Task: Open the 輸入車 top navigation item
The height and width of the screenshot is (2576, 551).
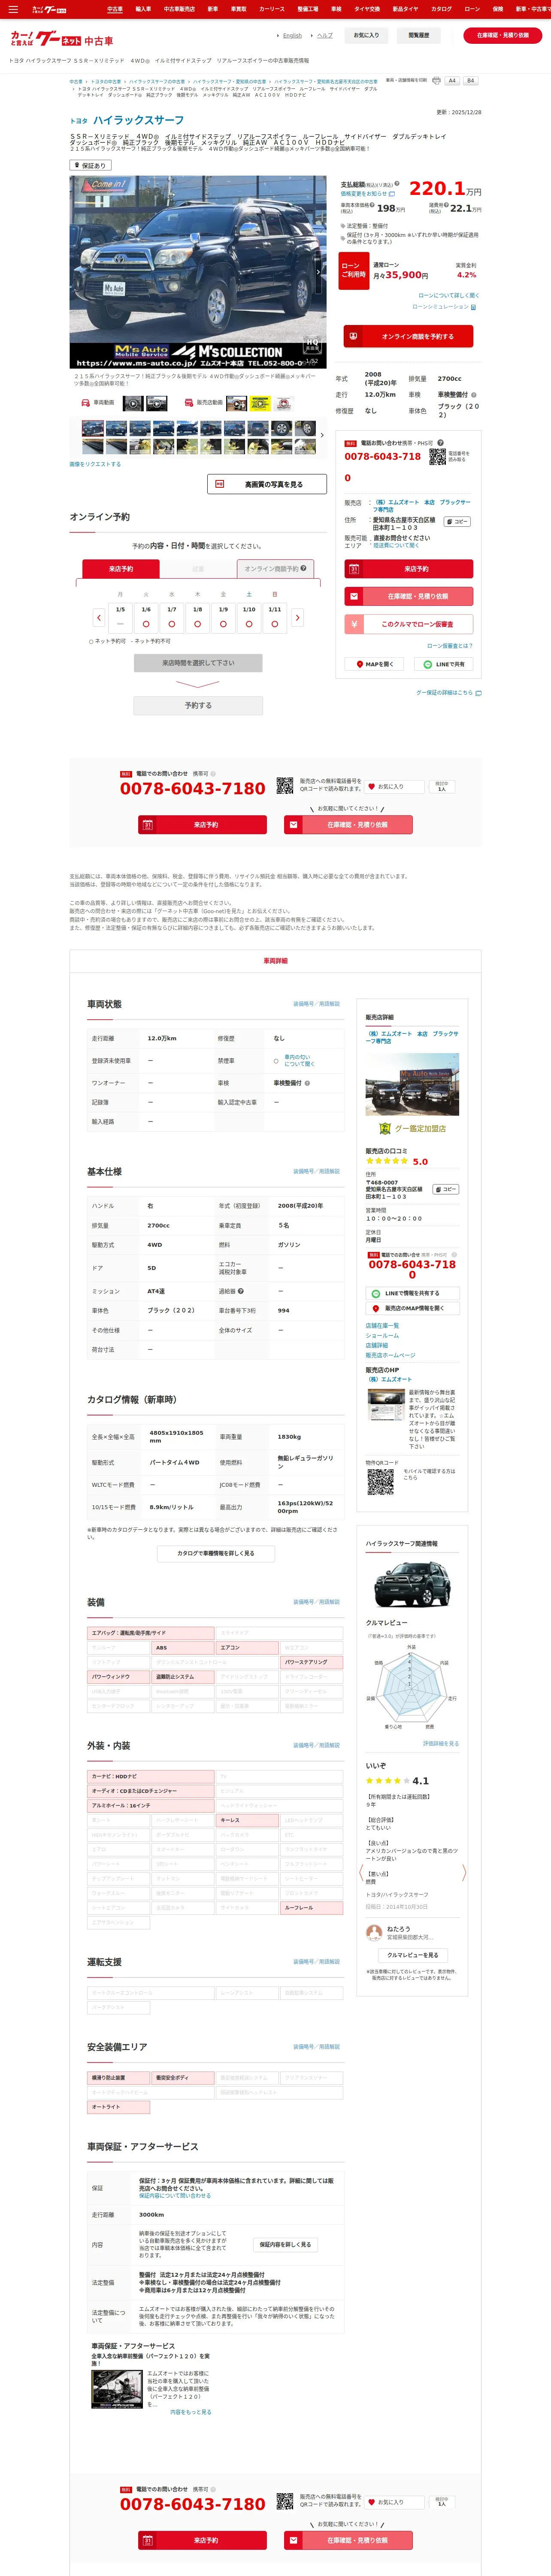Action: coord(143,9)
